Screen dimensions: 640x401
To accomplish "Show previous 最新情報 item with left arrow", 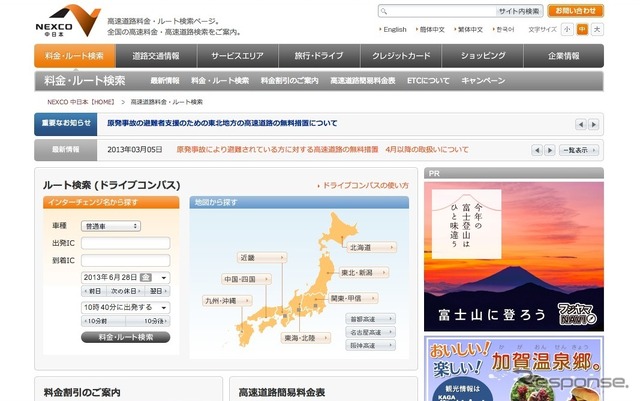I will pos(537,150).
